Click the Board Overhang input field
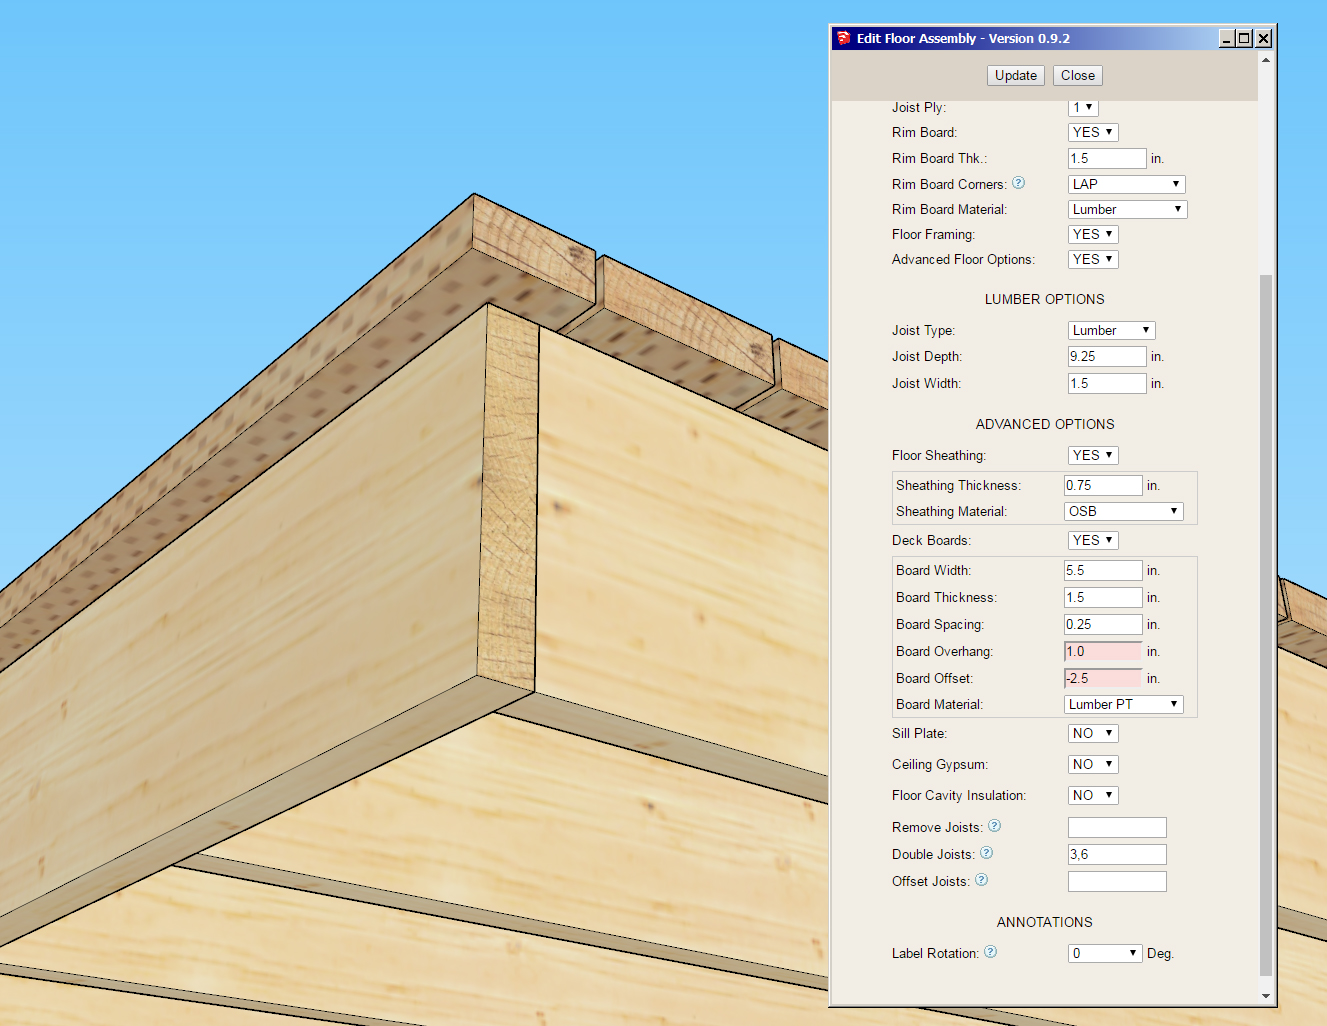 pyautogui.click(x=1102, y=651)
